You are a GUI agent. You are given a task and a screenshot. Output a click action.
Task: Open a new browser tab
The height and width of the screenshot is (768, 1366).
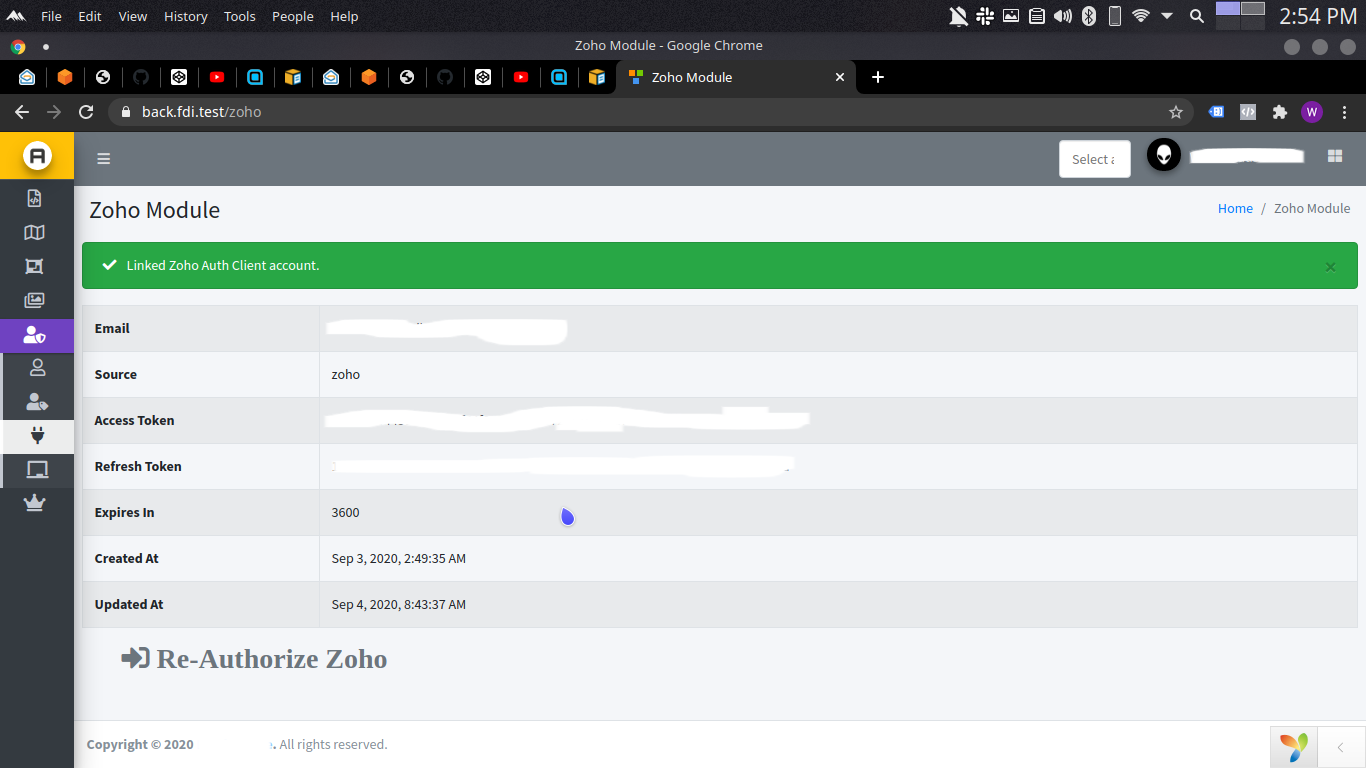[878, 77]
